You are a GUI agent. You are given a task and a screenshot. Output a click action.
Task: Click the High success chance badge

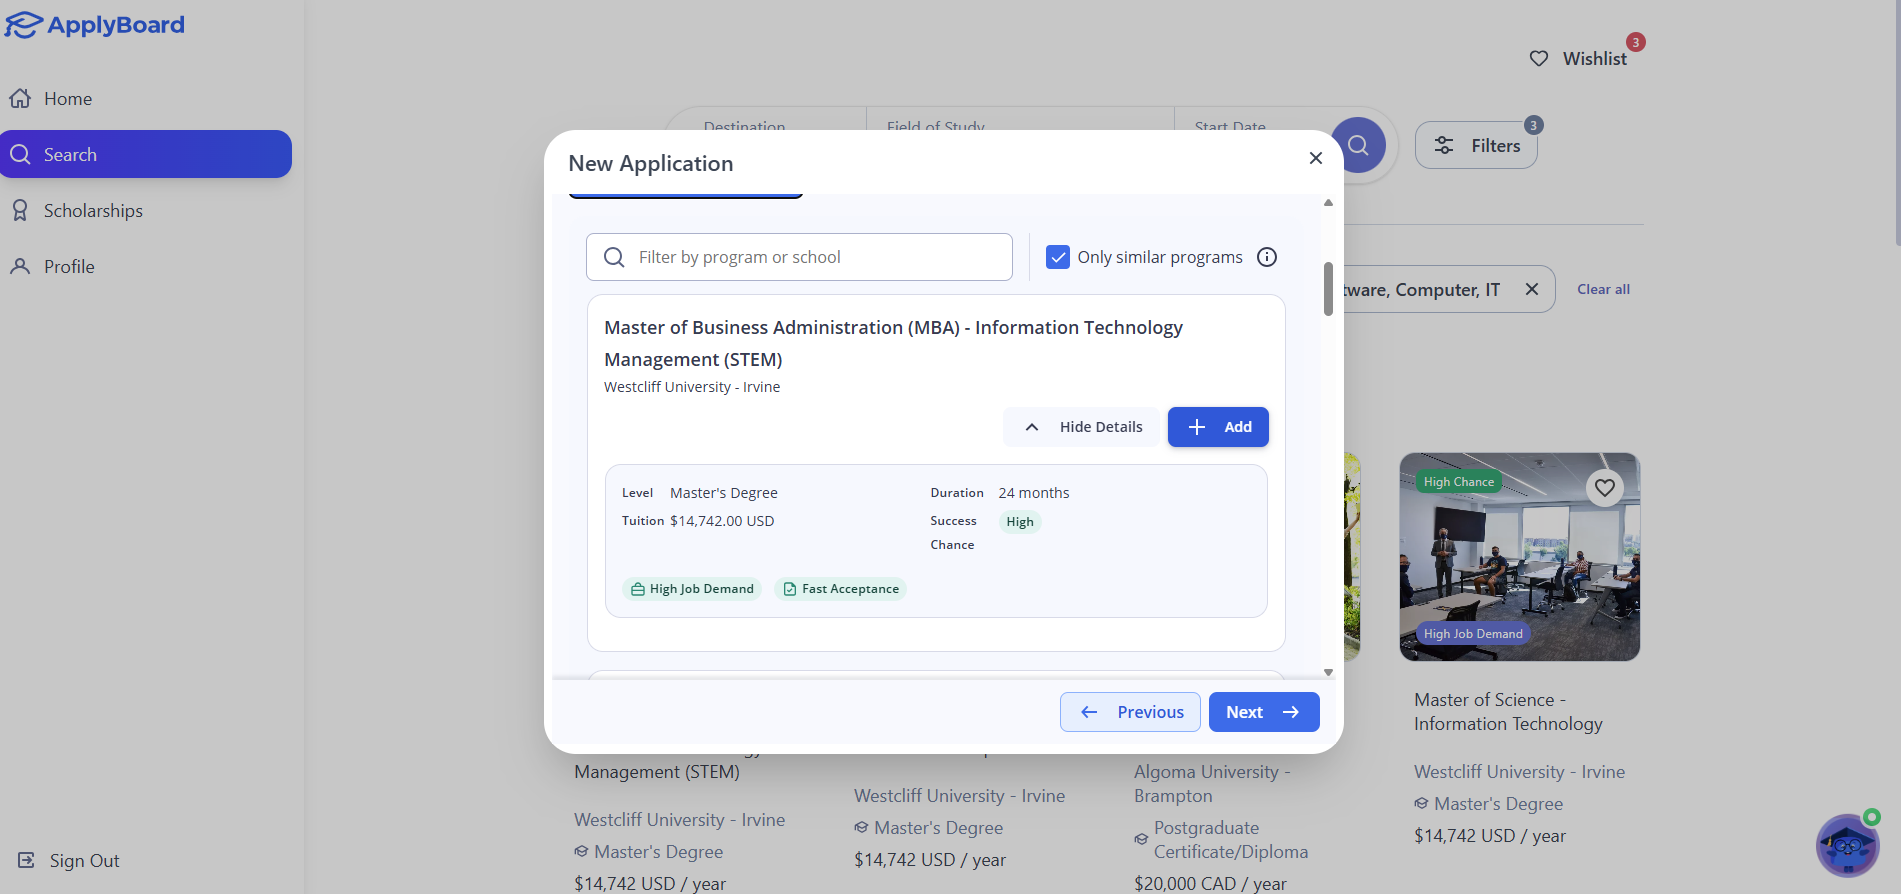[1020, 522]
